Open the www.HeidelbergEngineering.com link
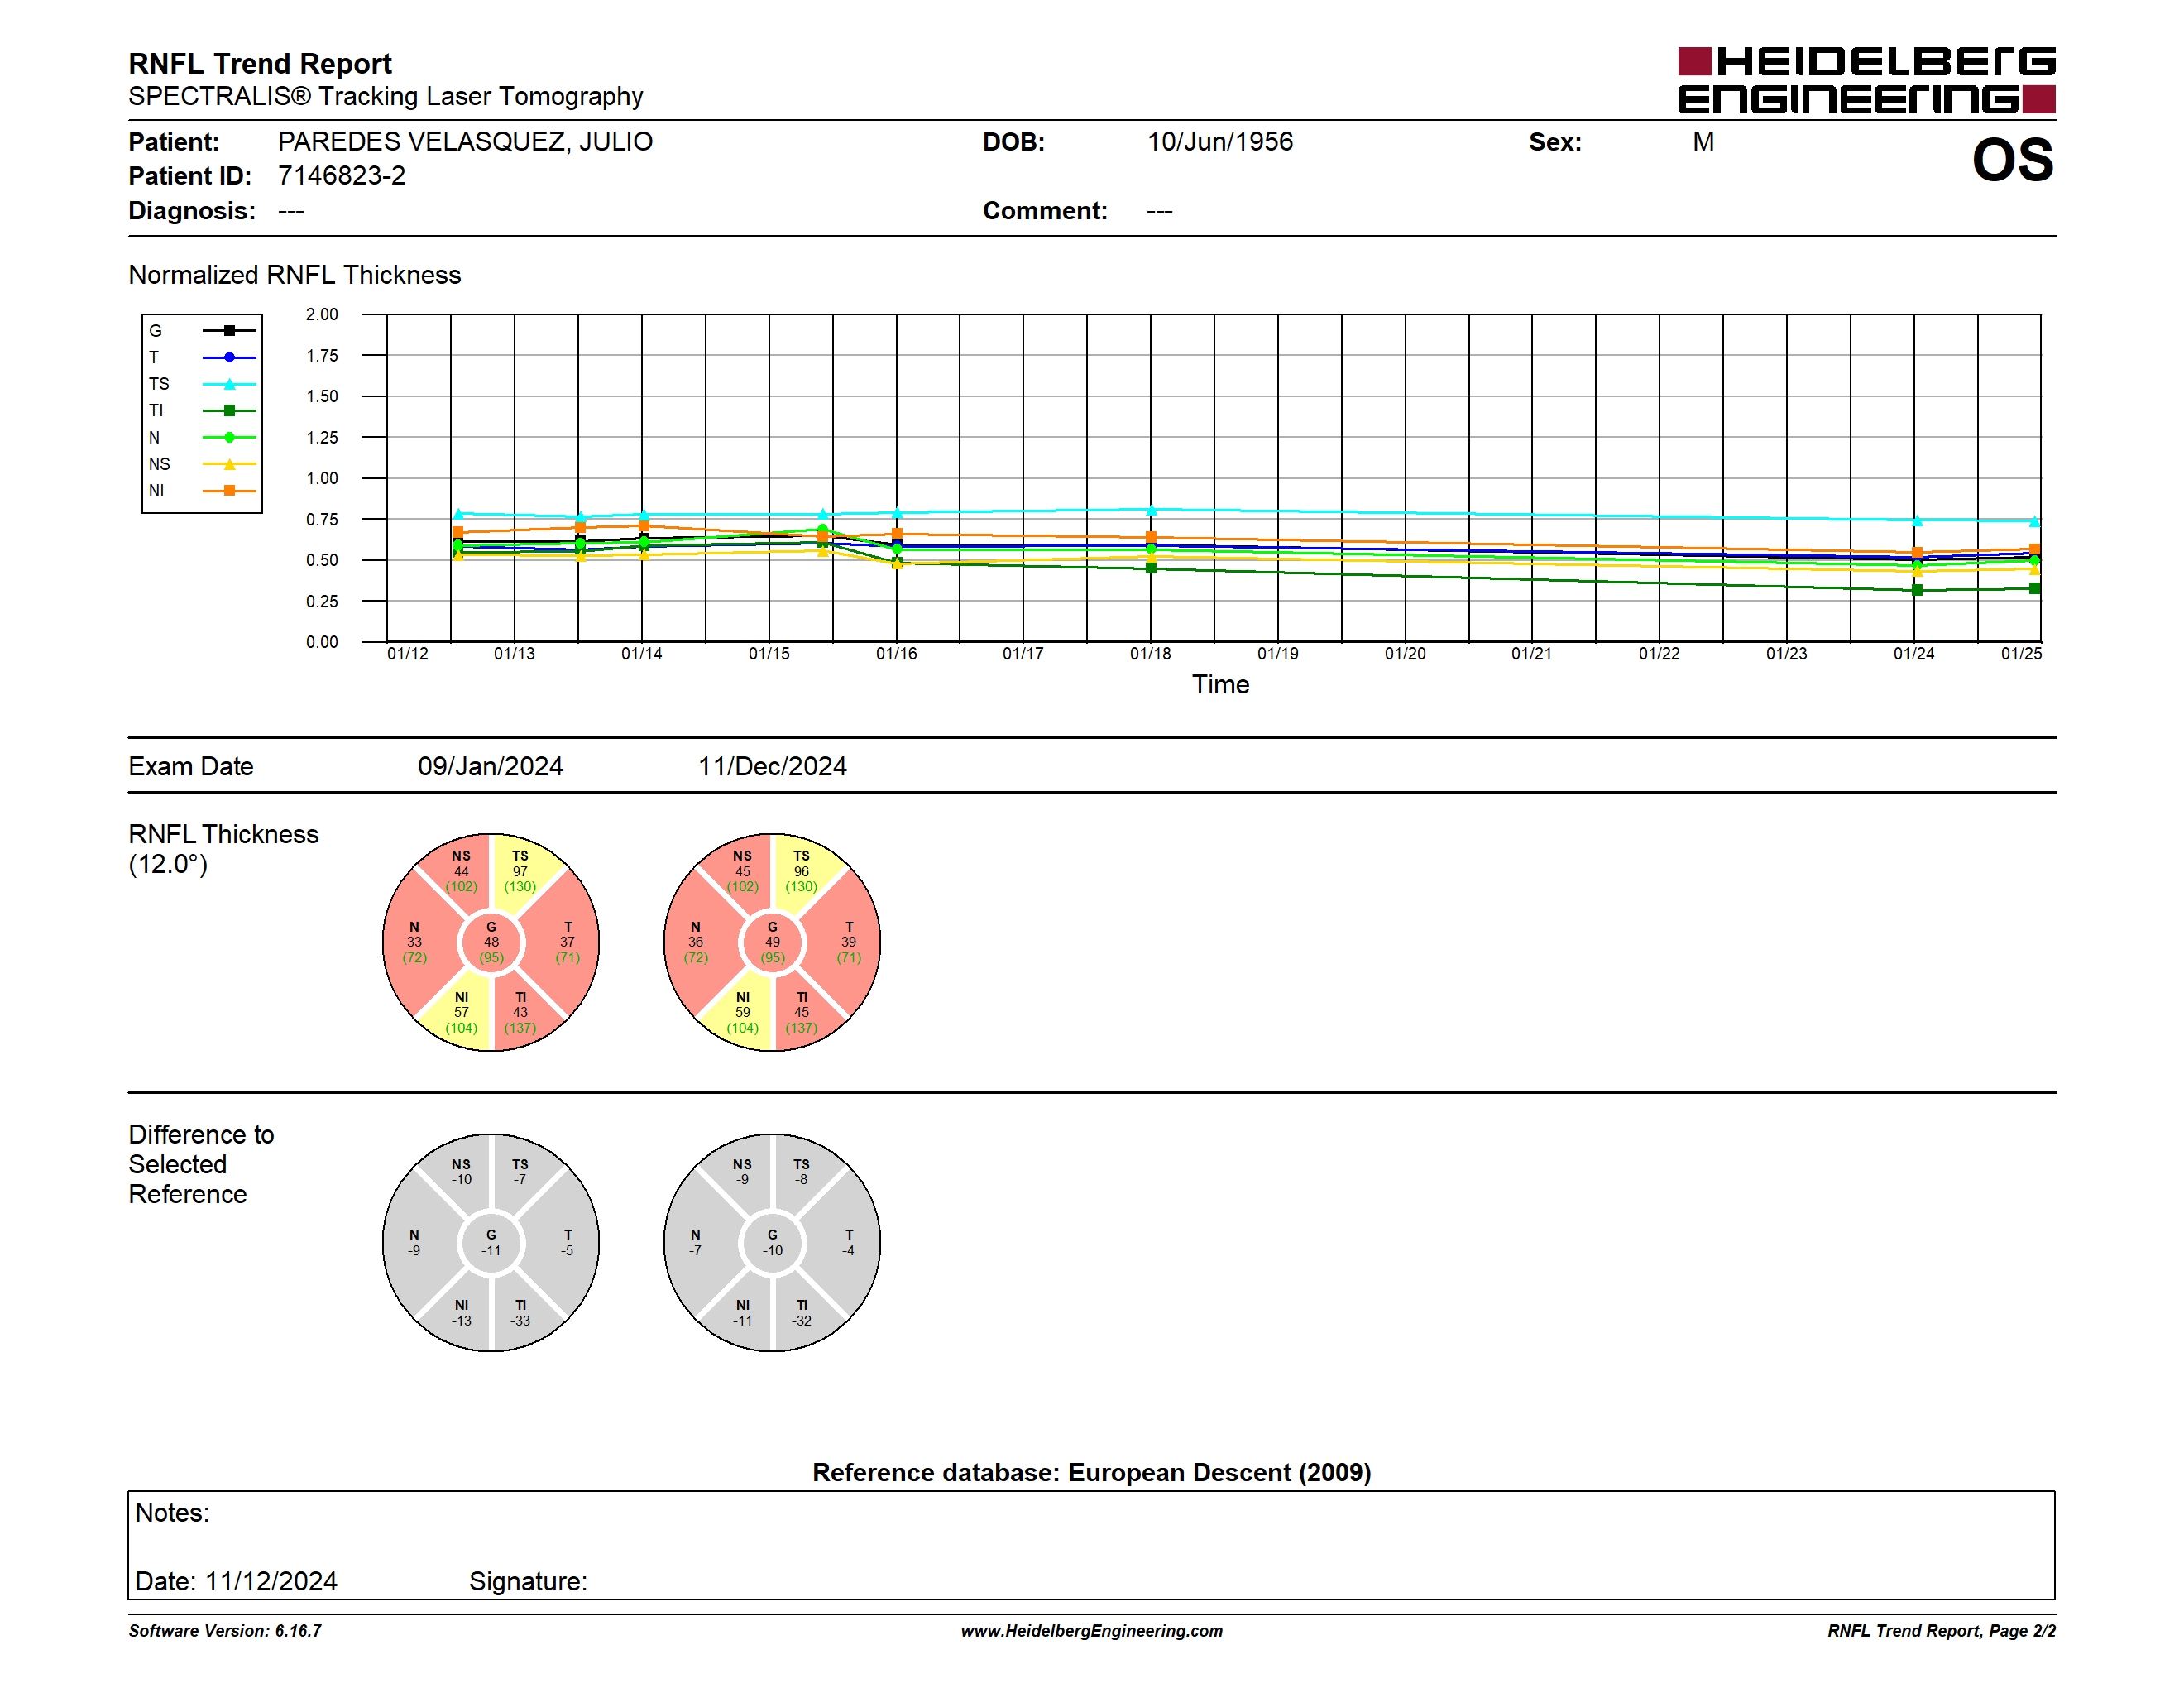The height and width of the screenshot is (1688, 2184). (x=1091, y=1630)
